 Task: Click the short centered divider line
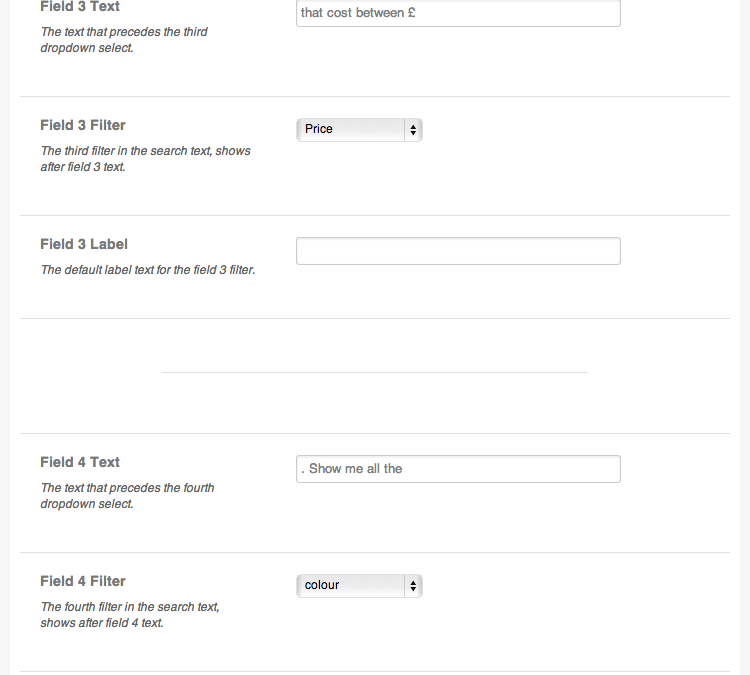pos(375,372)
